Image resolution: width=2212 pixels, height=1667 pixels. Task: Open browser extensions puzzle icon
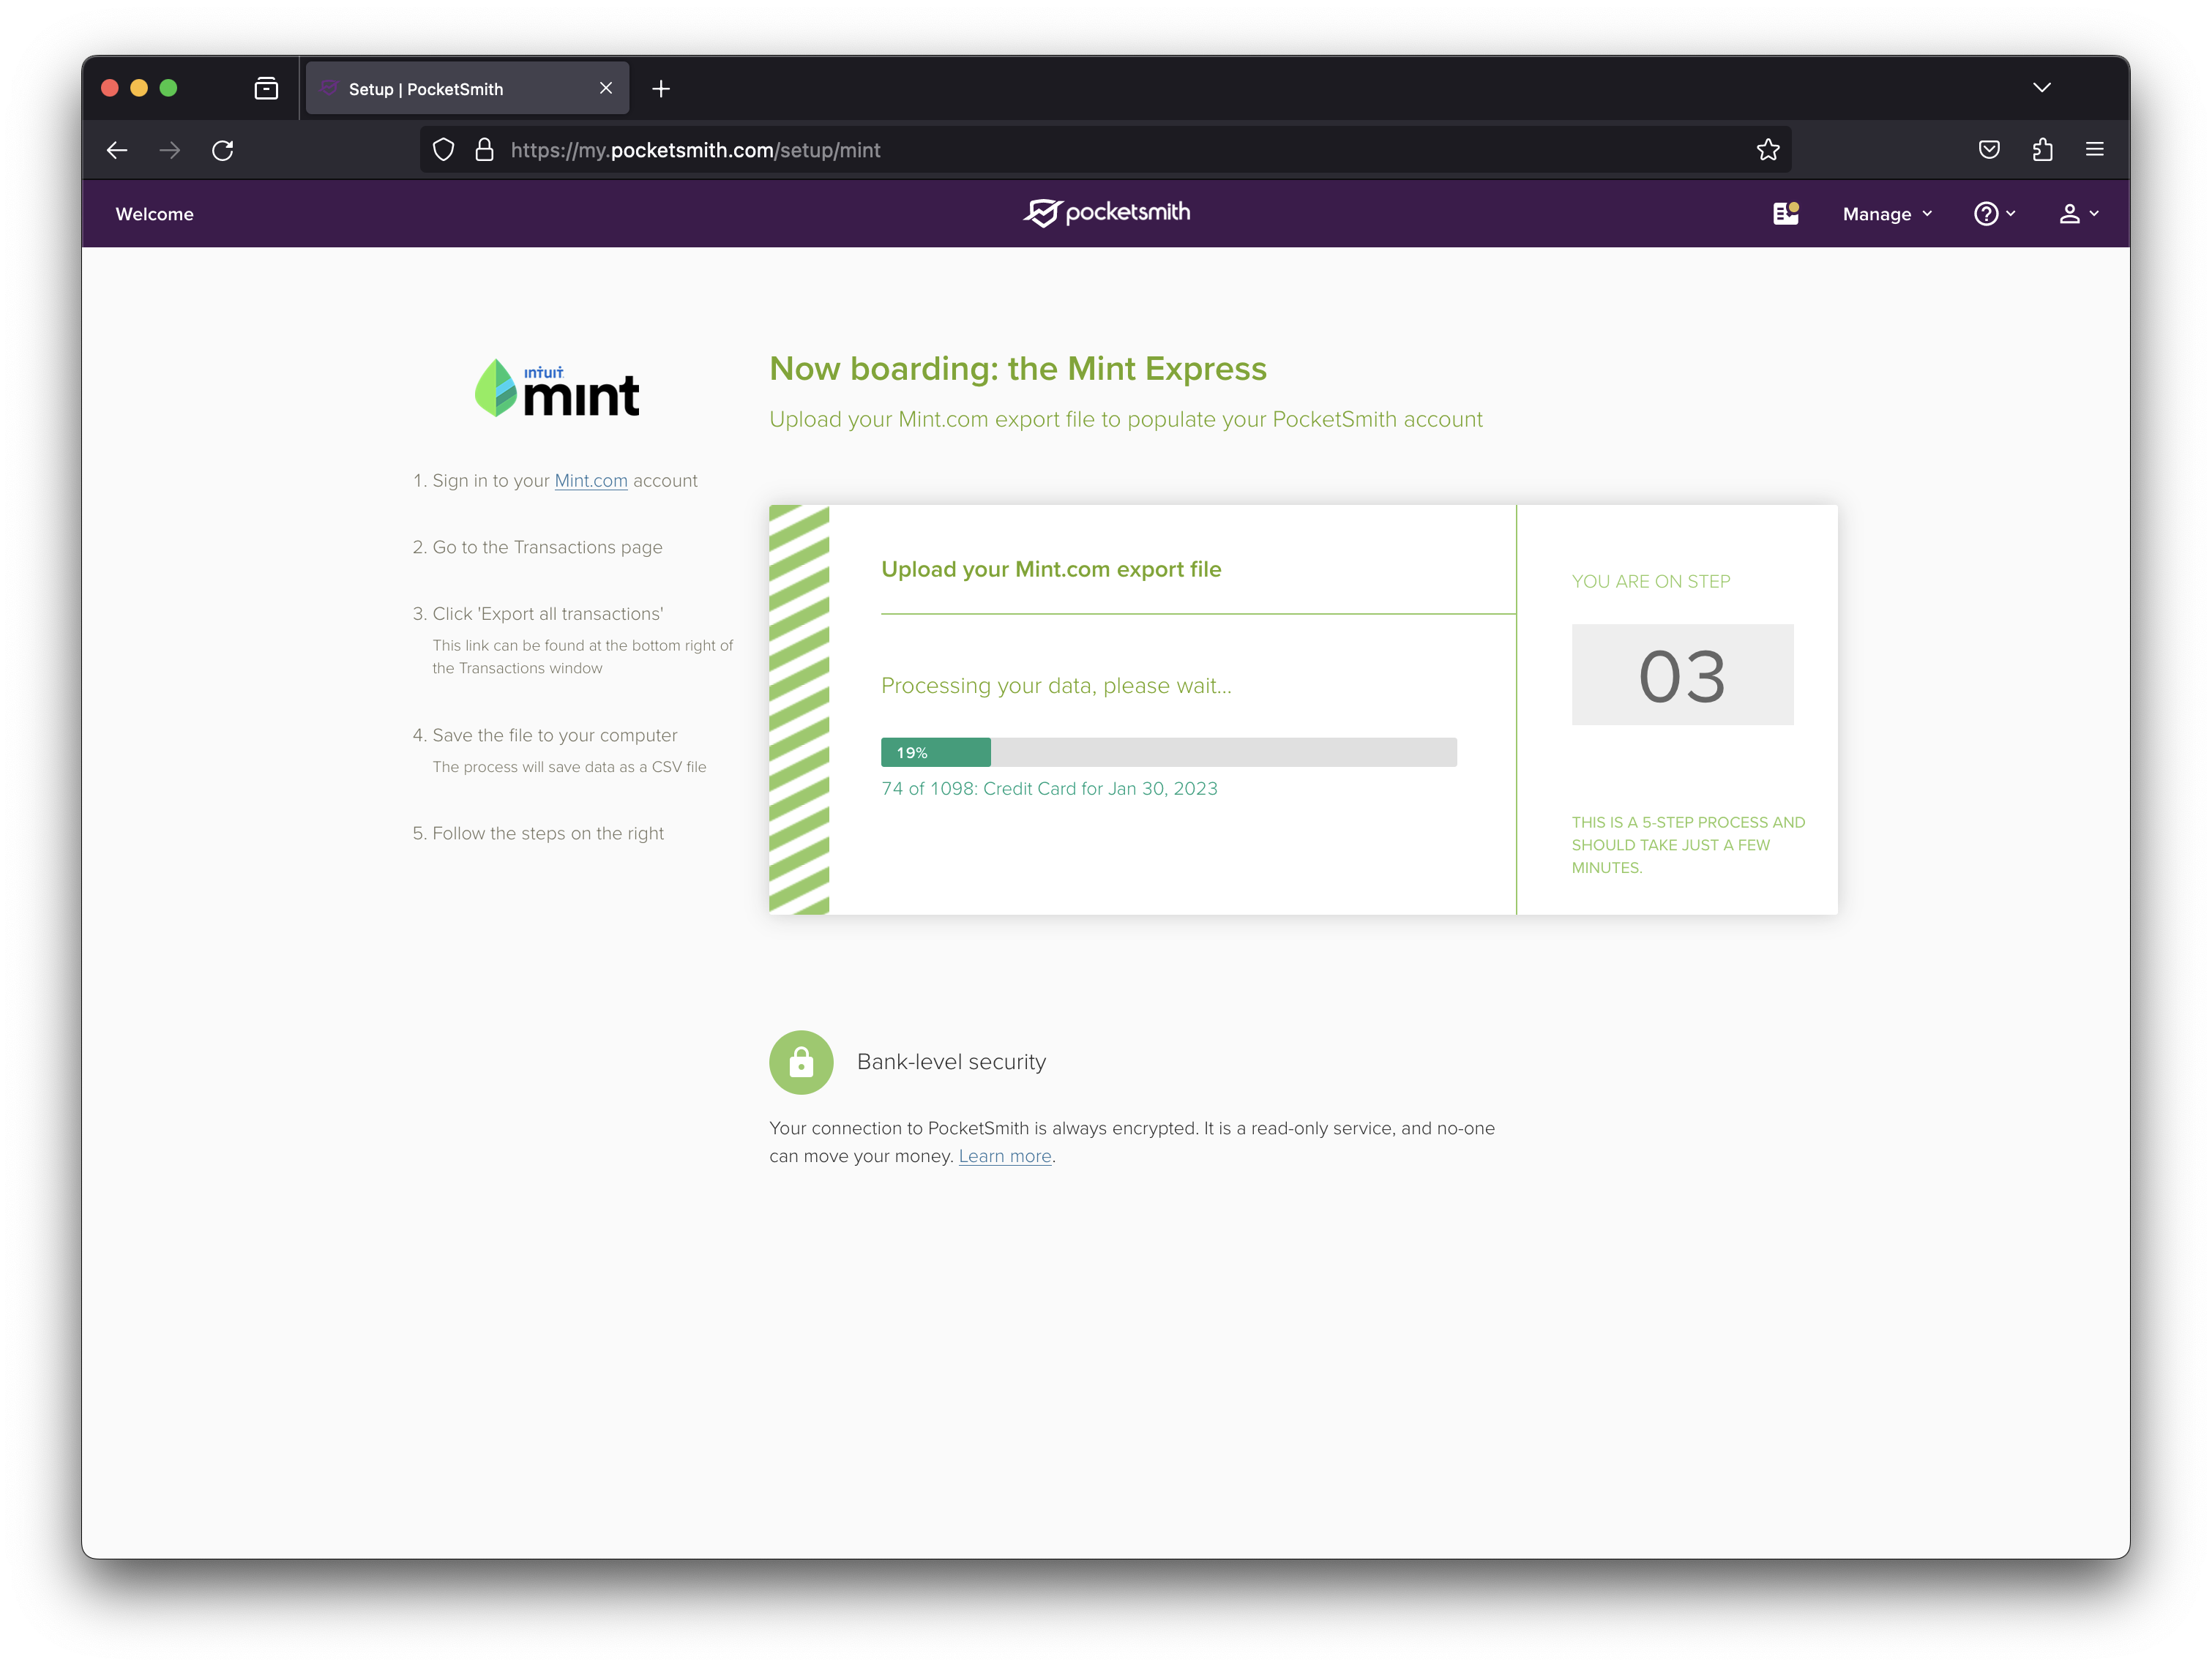[2041, 150]
